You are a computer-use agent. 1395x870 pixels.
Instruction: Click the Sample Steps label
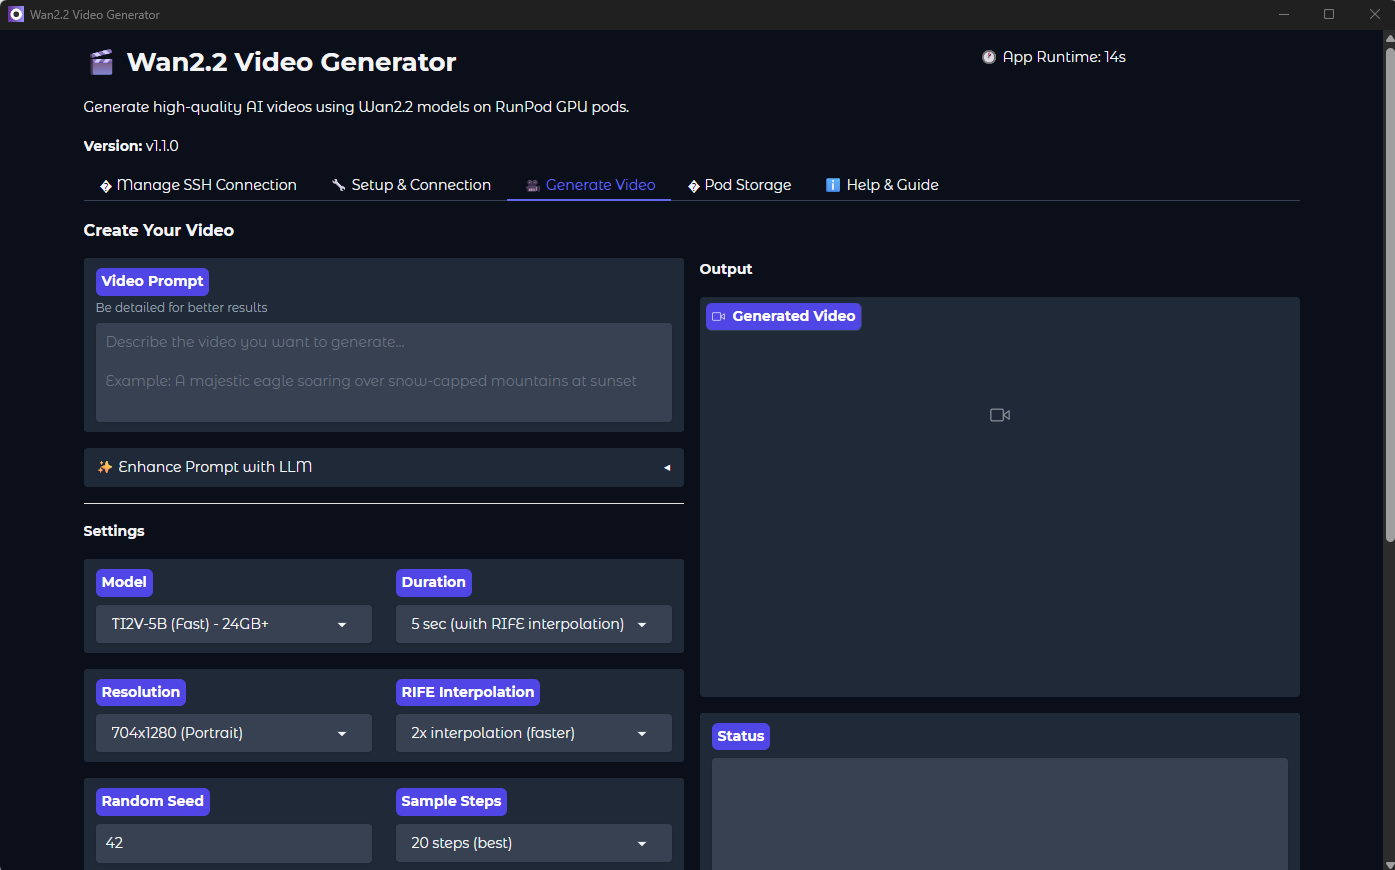click(451, 801)
